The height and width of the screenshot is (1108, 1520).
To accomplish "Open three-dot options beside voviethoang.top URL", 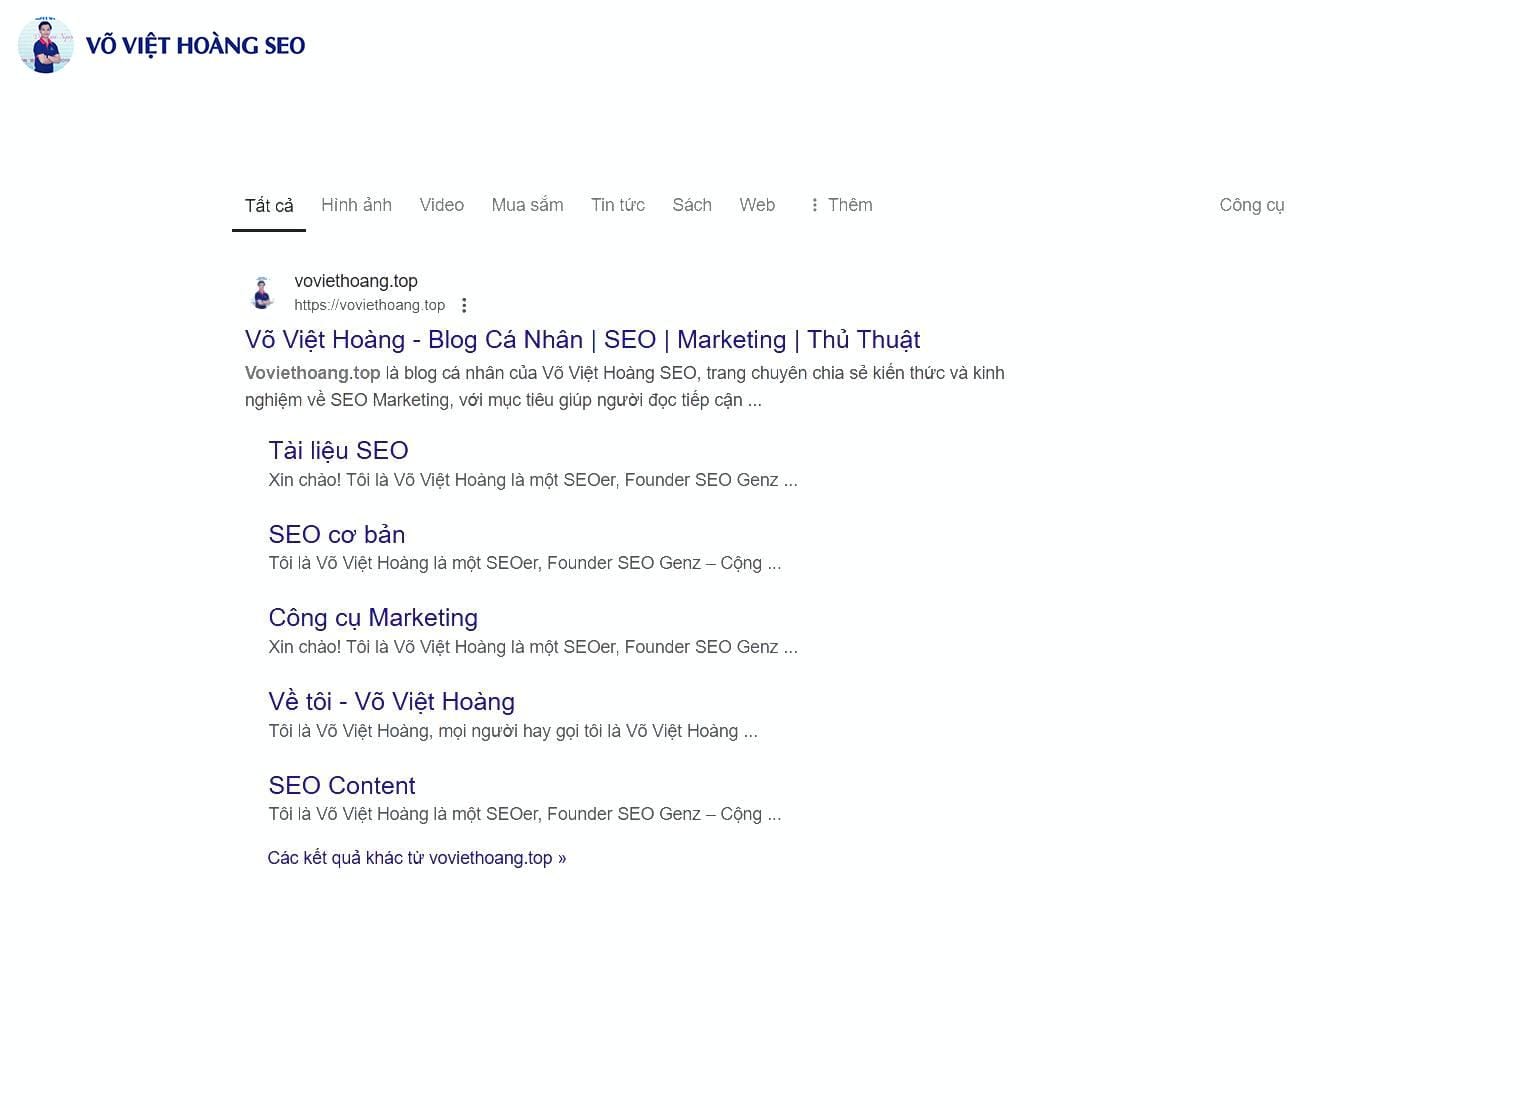I will coord(464,306).
